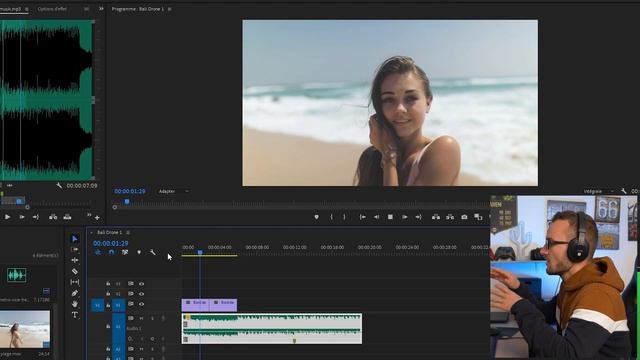
Task: Click Mark In in Program monitor
Action: click(x=331, y=217)
